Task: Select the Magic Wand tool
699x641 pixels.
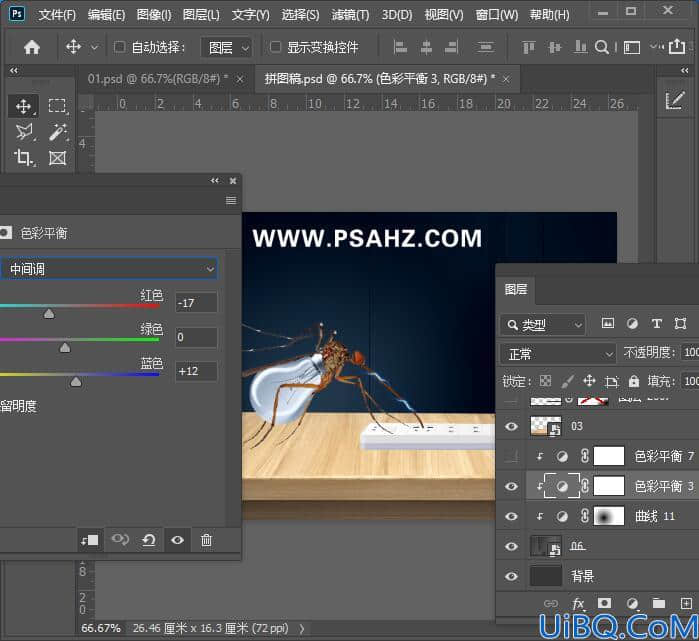Action: point(58,132)
